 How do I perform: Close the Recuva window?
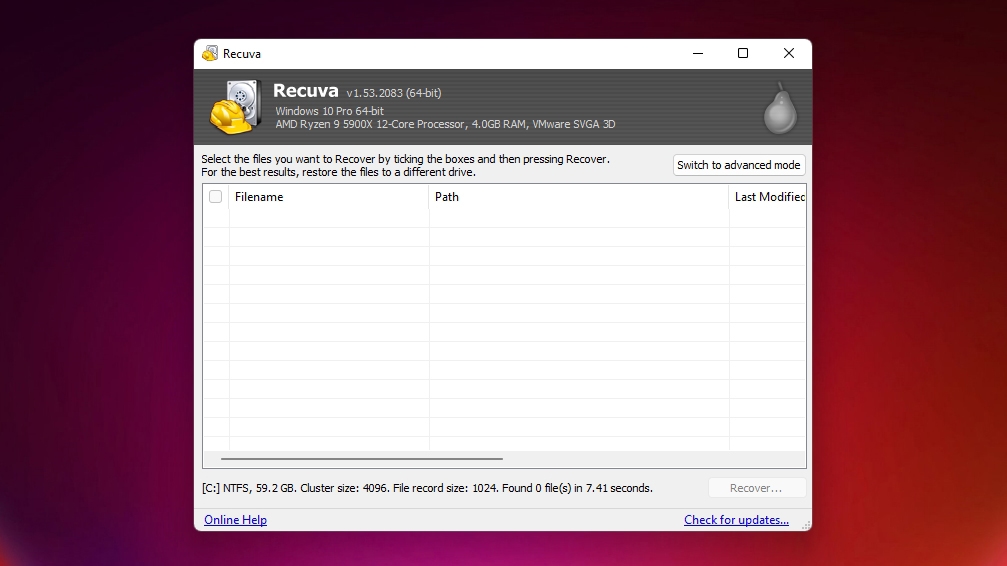tap(789, 53)
